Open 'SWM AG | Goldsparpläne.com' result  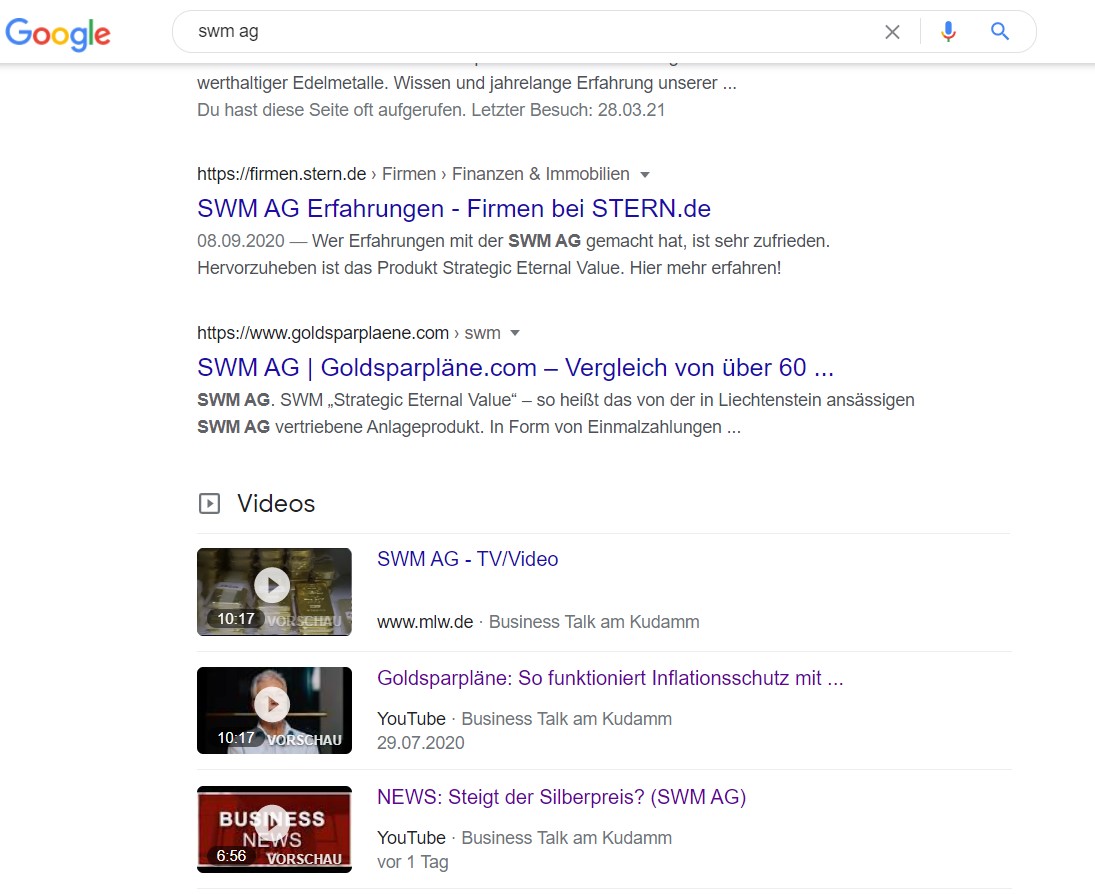click(515, 367)
